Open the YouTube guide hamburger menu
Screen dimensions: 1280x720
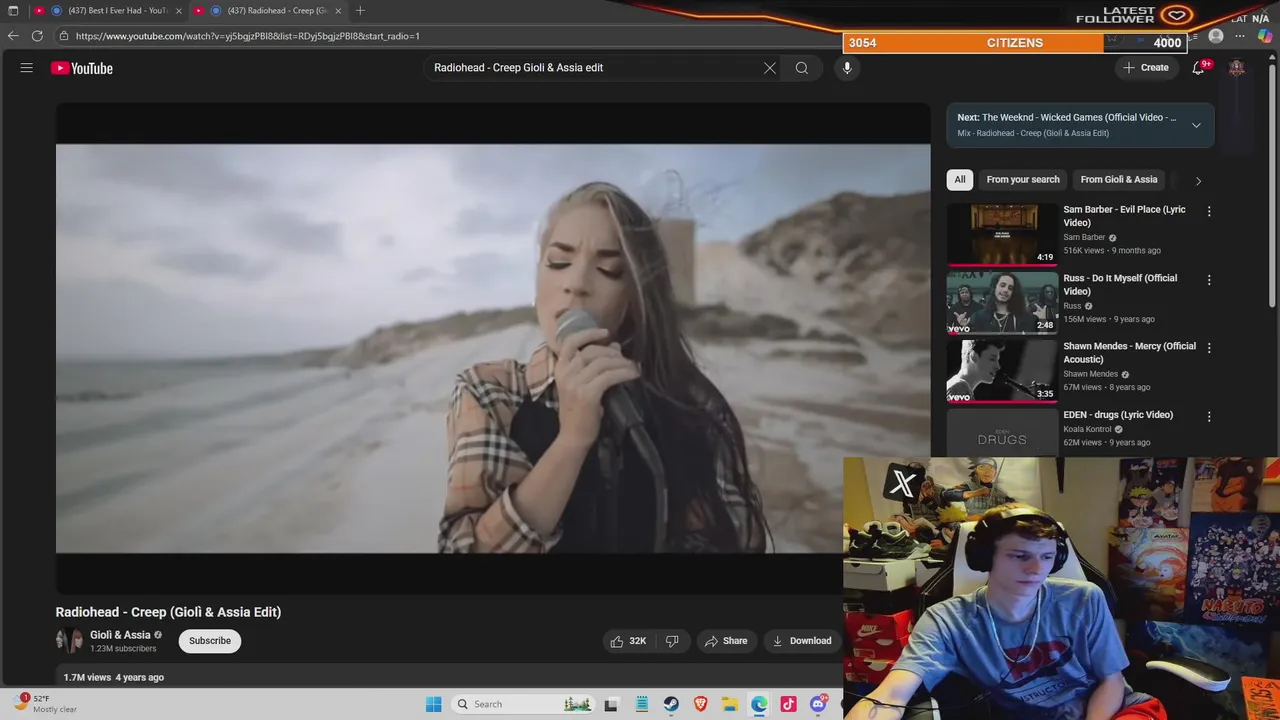(x=27, y=68)
